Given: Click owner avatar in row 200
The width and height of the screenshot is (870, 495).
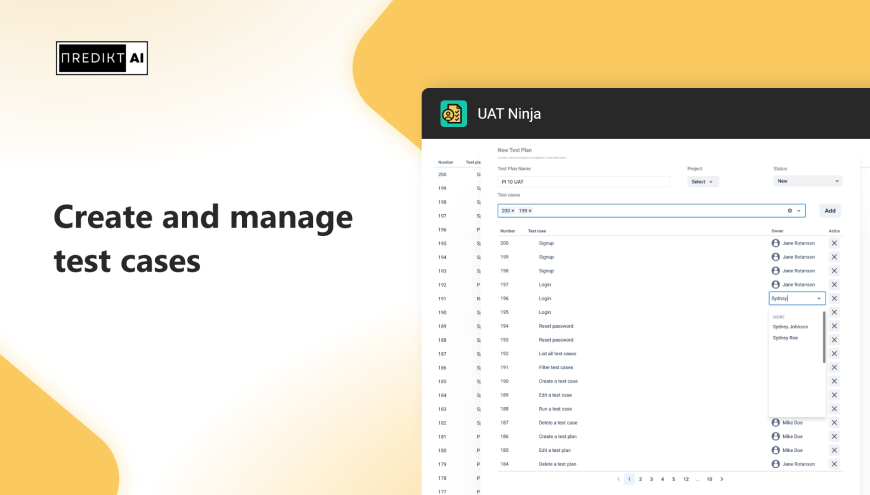Looking at the screenshot, I should click(x=776, y=243).
